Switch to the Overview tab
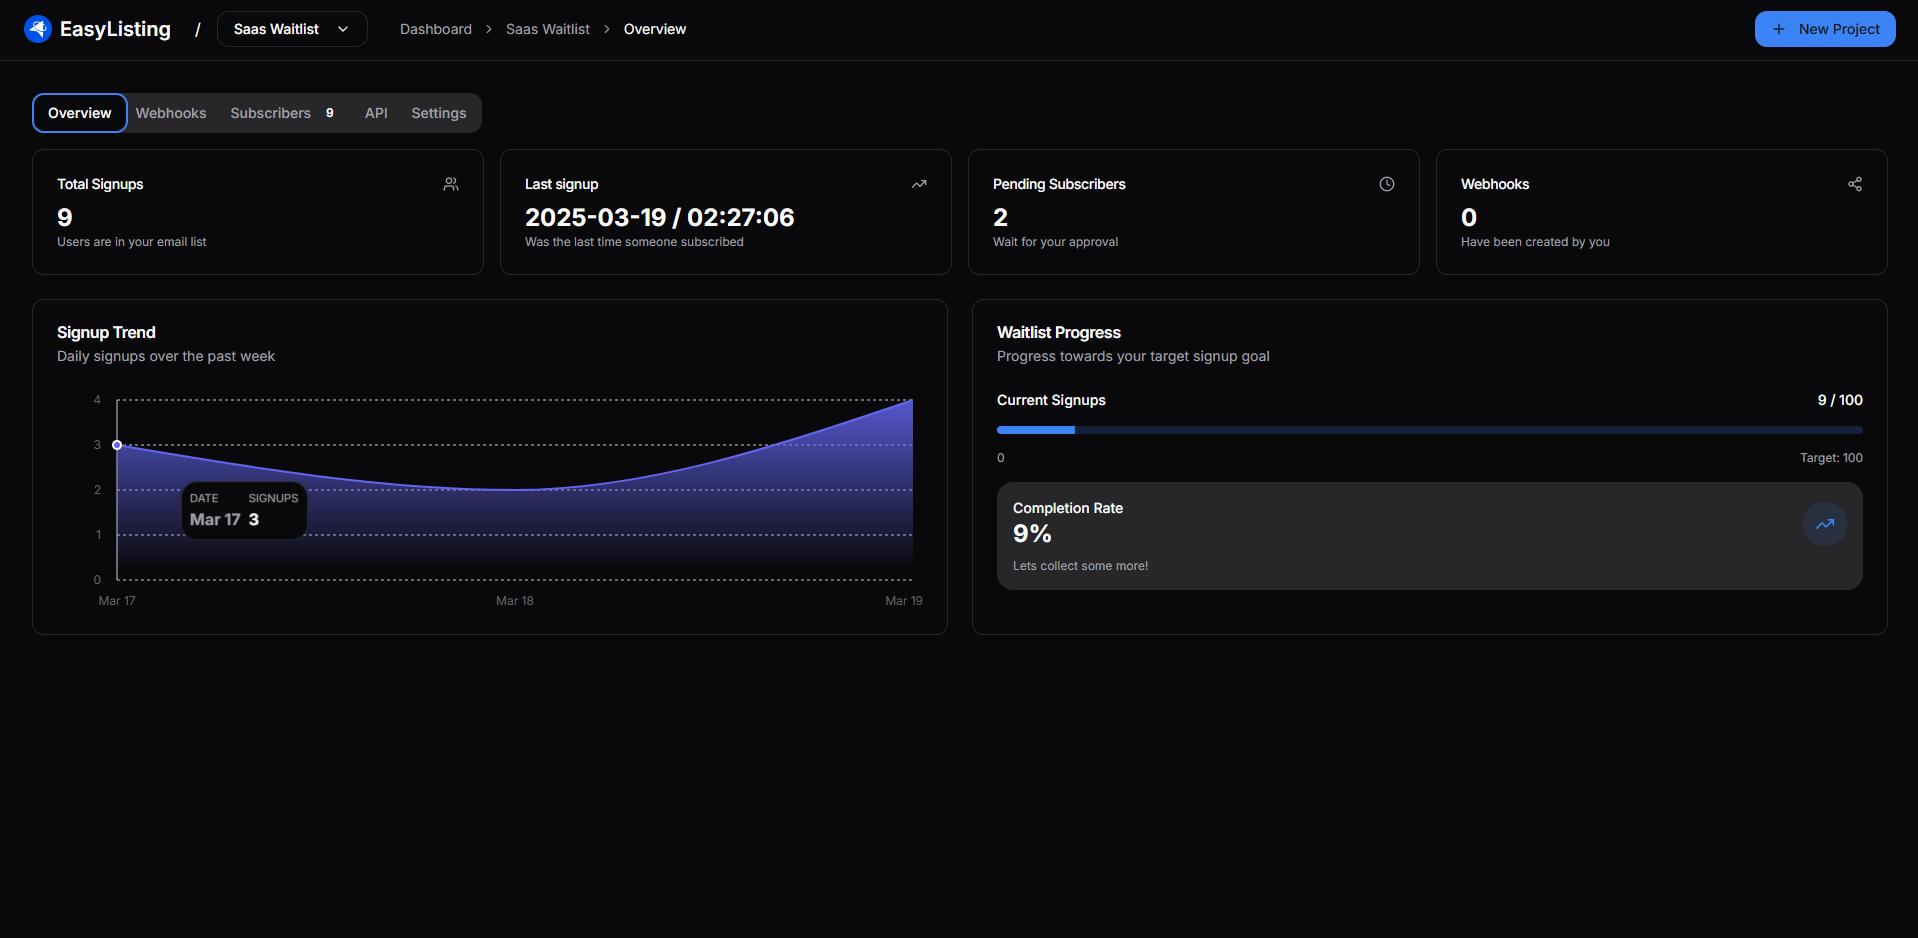This screenshot has width=1918, height=938. point(80,113)
